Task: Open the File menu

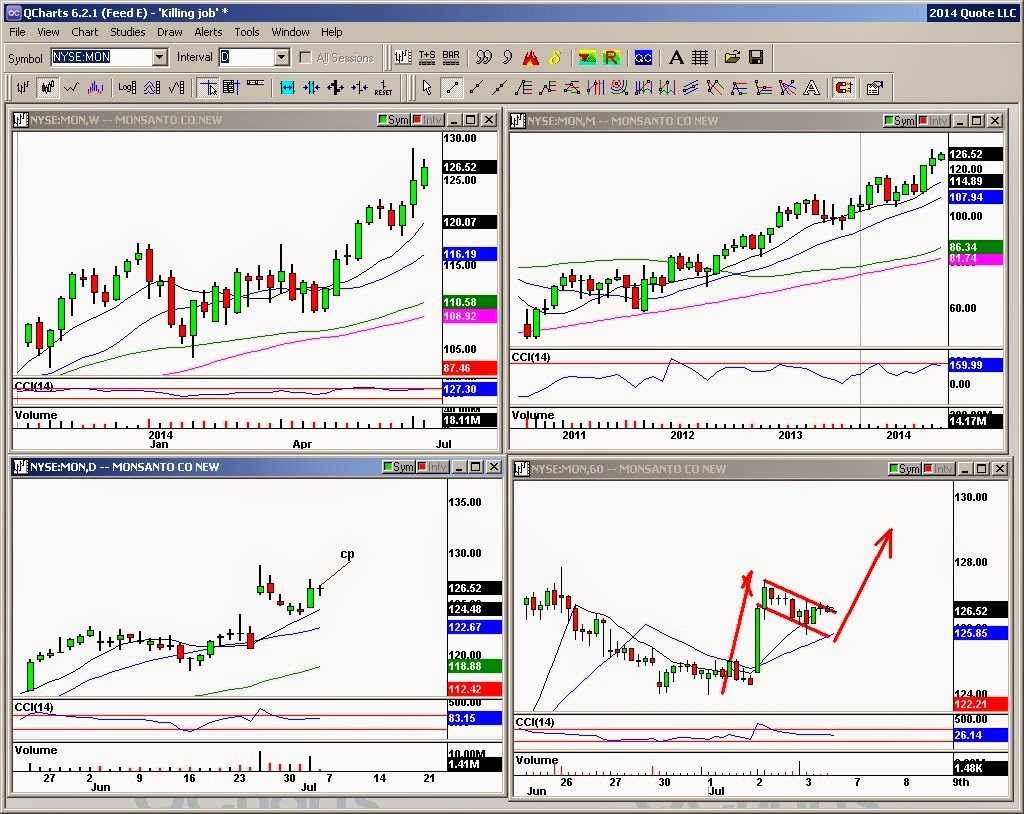Action: click(17, 32)
